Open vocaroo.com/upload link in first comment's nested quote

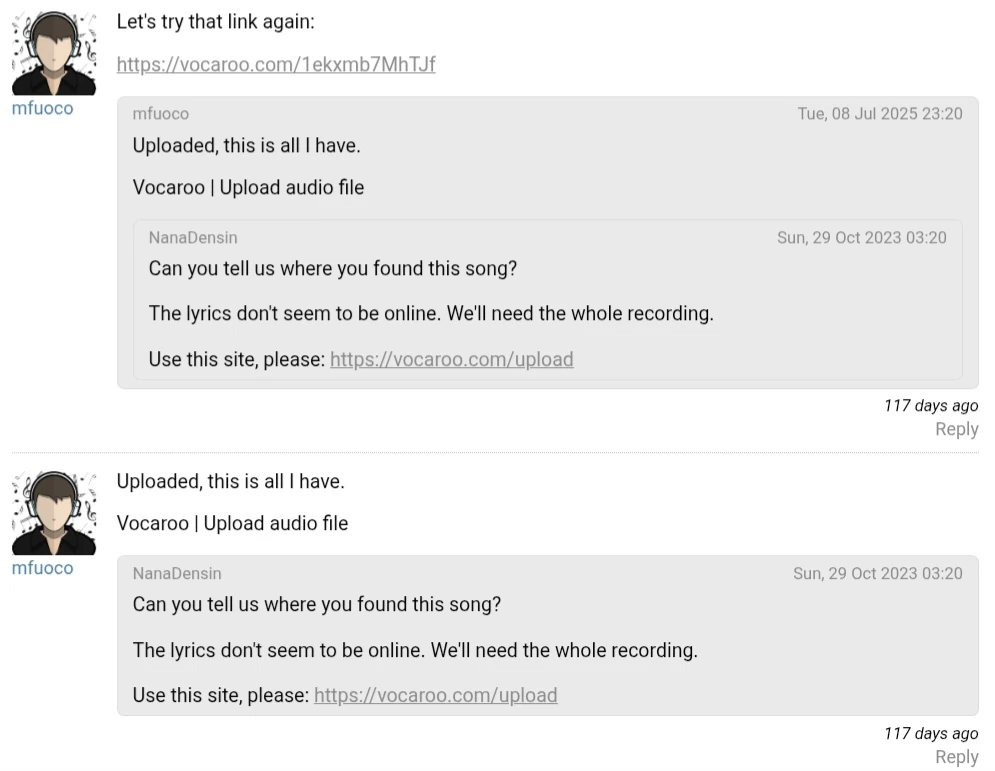[x=451, y=359]
